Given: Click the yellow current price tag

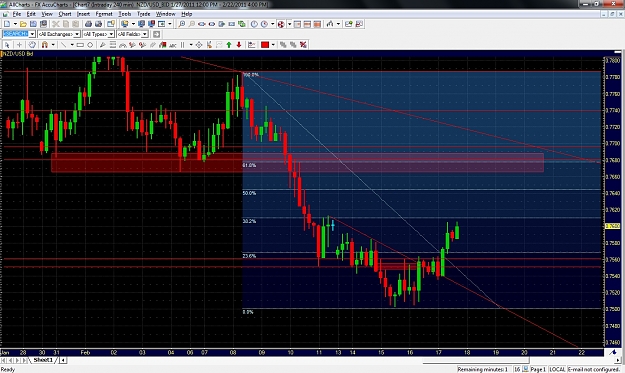Looking at the screenshot, I should click(x=613, y=226).
